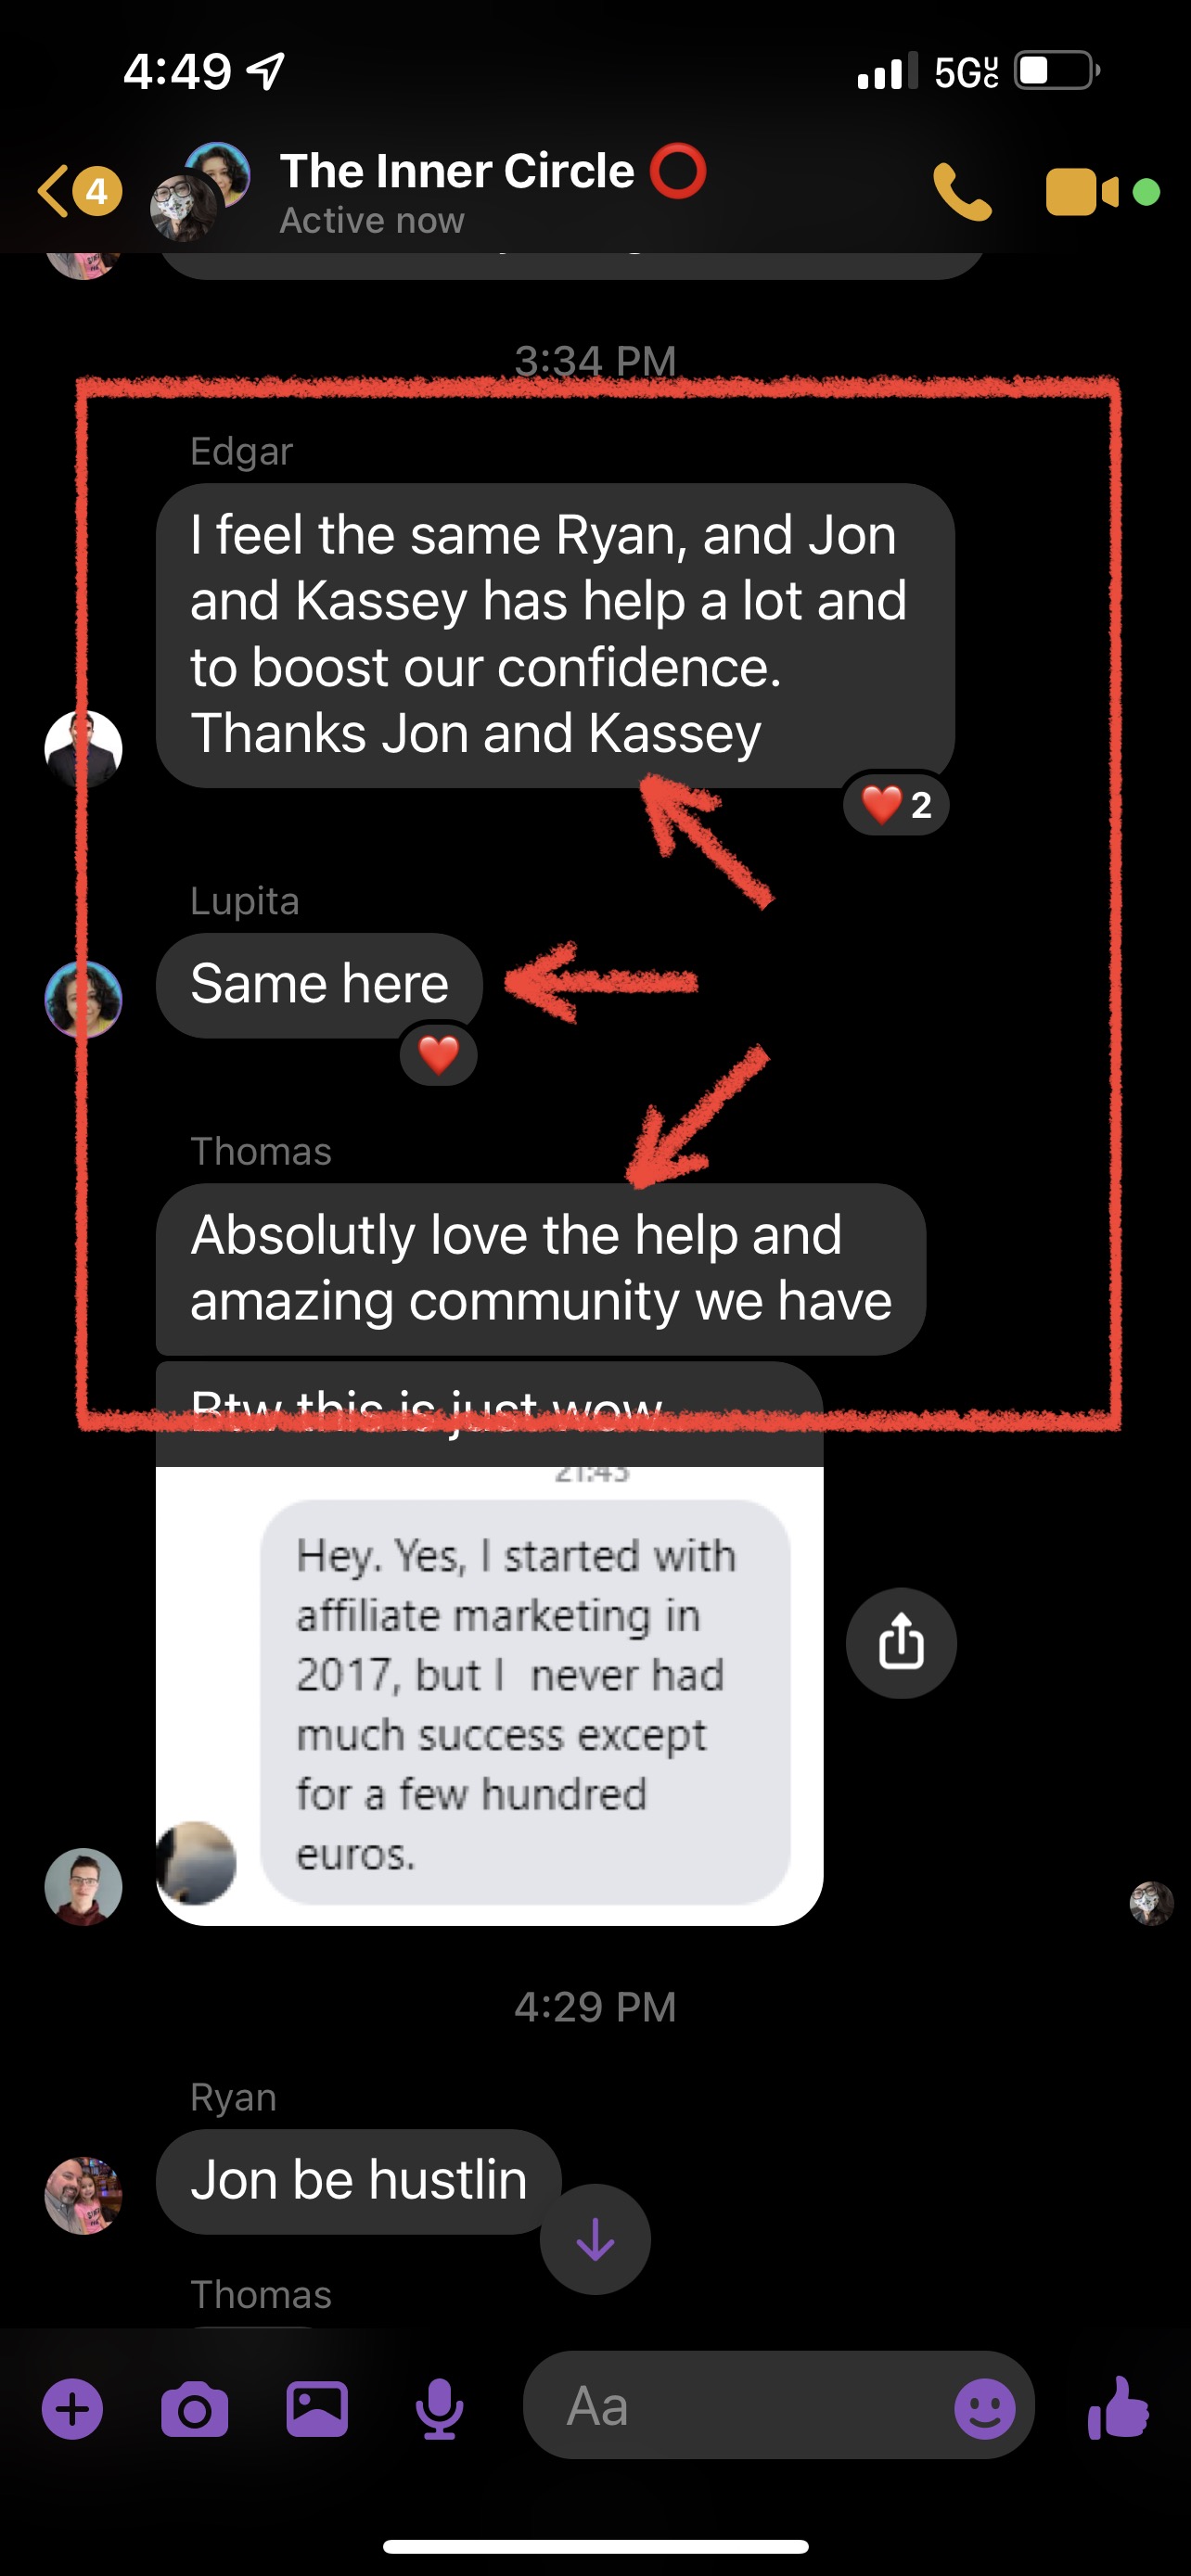Open Edgar's profile avatar
Image resolution: width=1191 pixels, height=2576 pixels.
point(83,749)
